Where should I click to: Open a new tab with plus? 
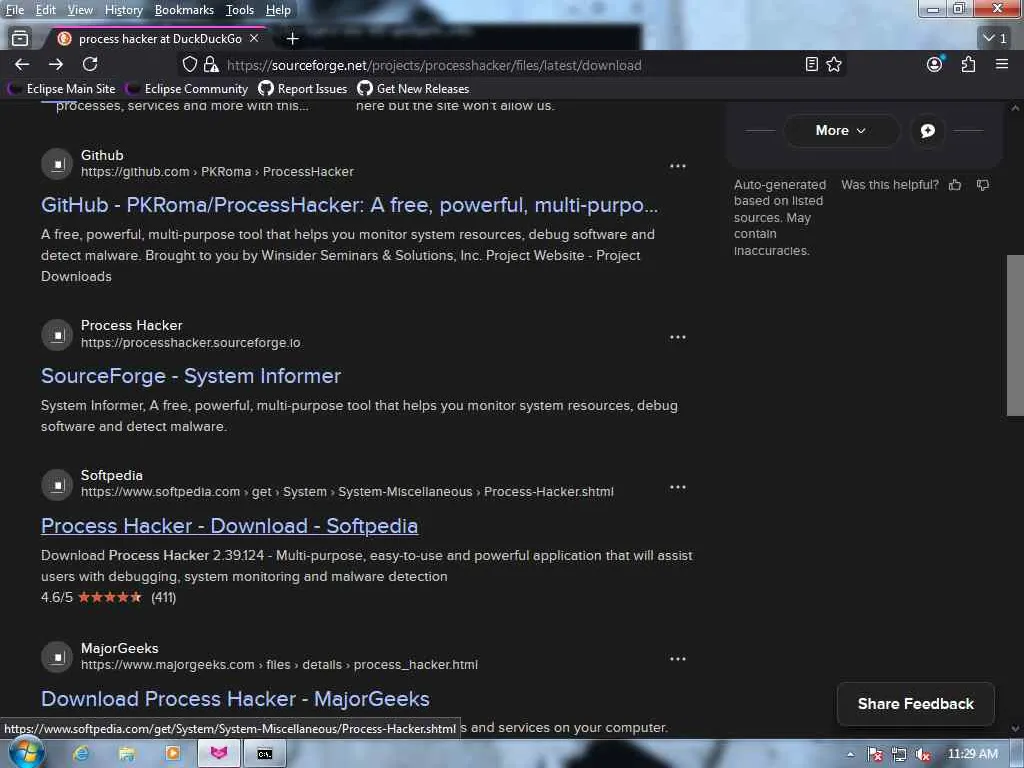tap(293, 39)
